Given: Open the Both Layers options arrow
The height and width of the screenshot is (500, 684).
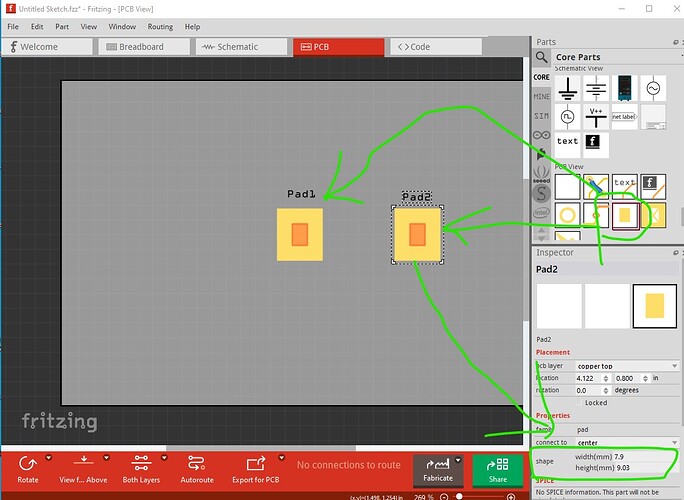Looking at the screenshot, I should coord(164,458).
